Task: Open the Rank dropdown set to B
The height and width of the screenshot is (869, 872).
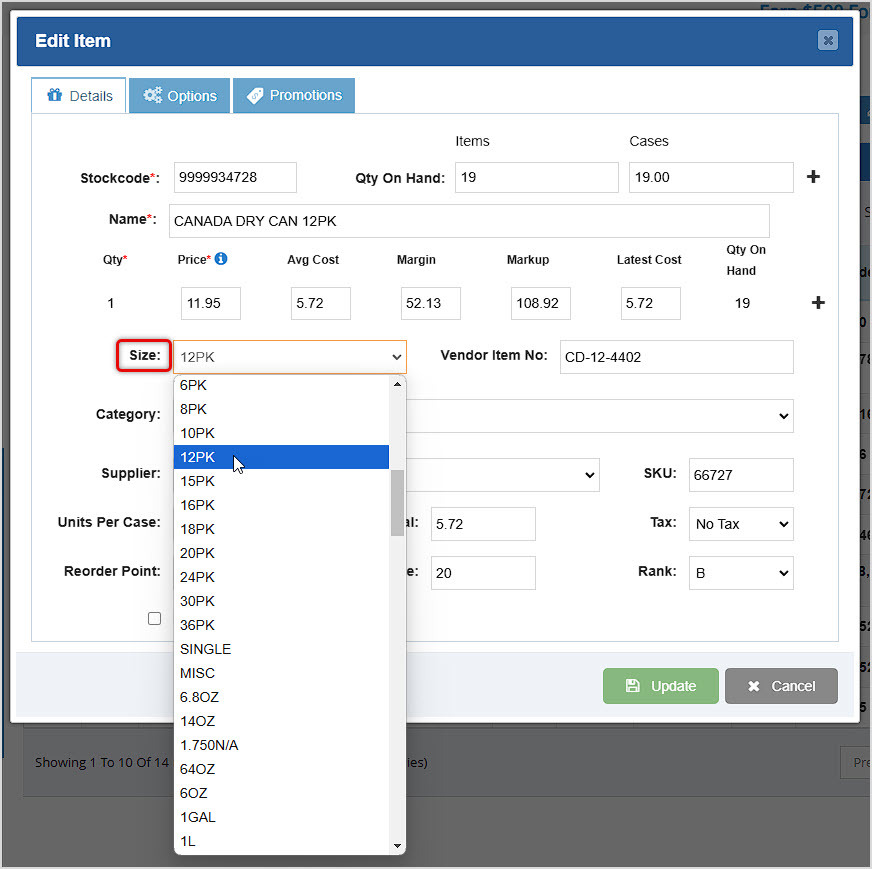Action: (740, 573)
